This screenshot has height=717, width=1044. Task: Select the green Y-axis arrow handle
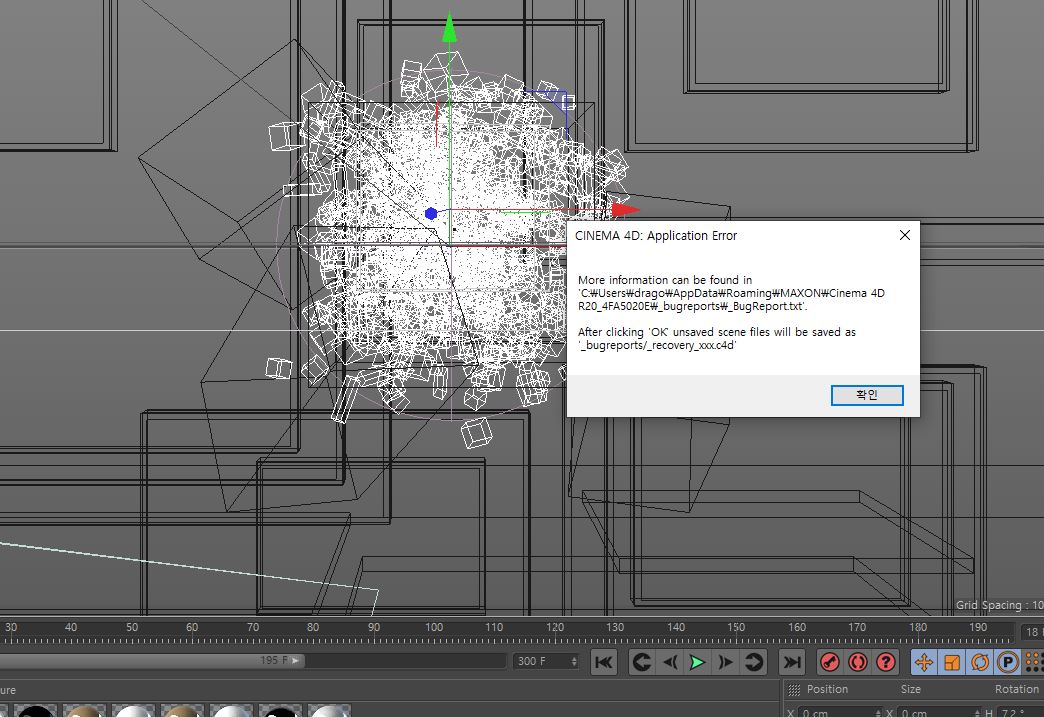click(x=450, y=28)
